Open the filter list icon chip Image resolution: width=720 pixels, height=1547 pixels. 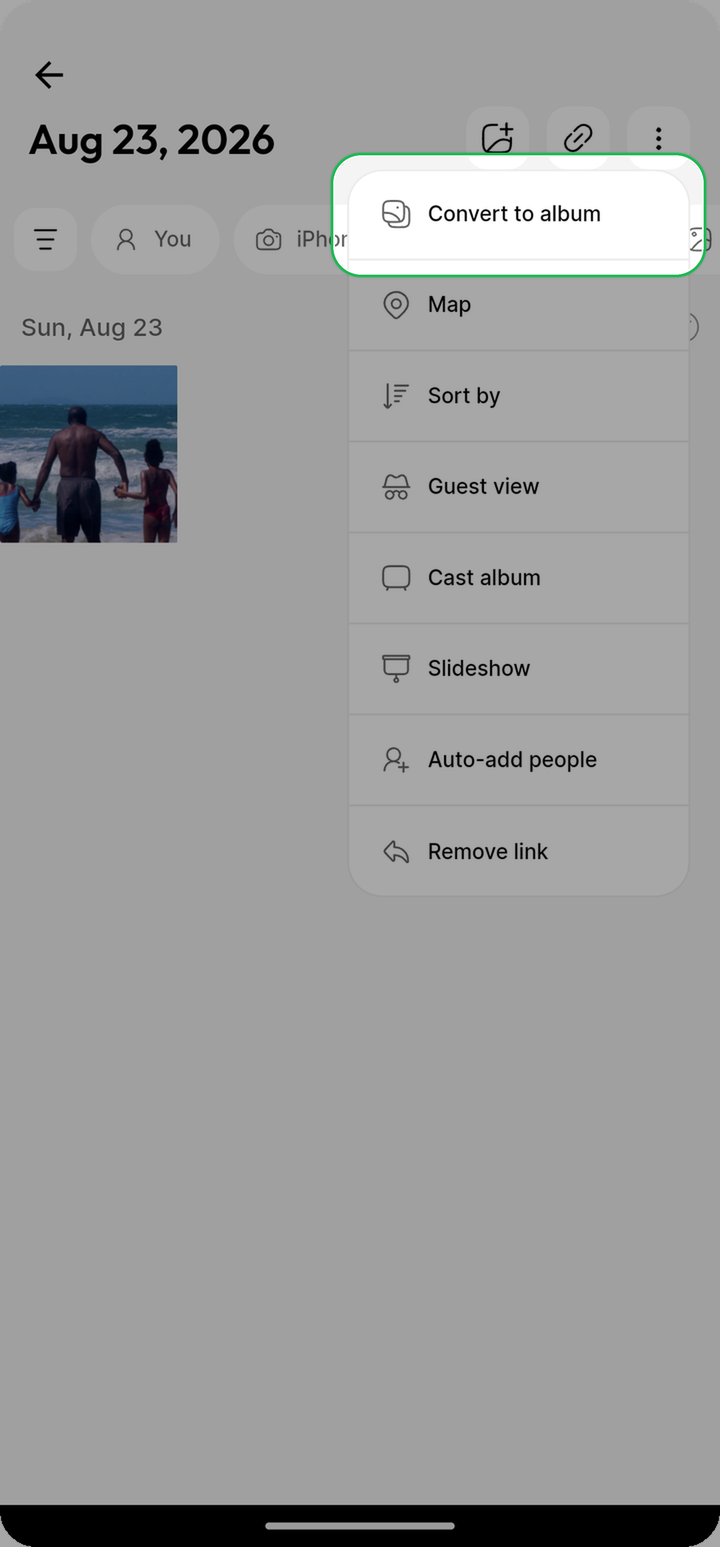(x=45, y=239)
